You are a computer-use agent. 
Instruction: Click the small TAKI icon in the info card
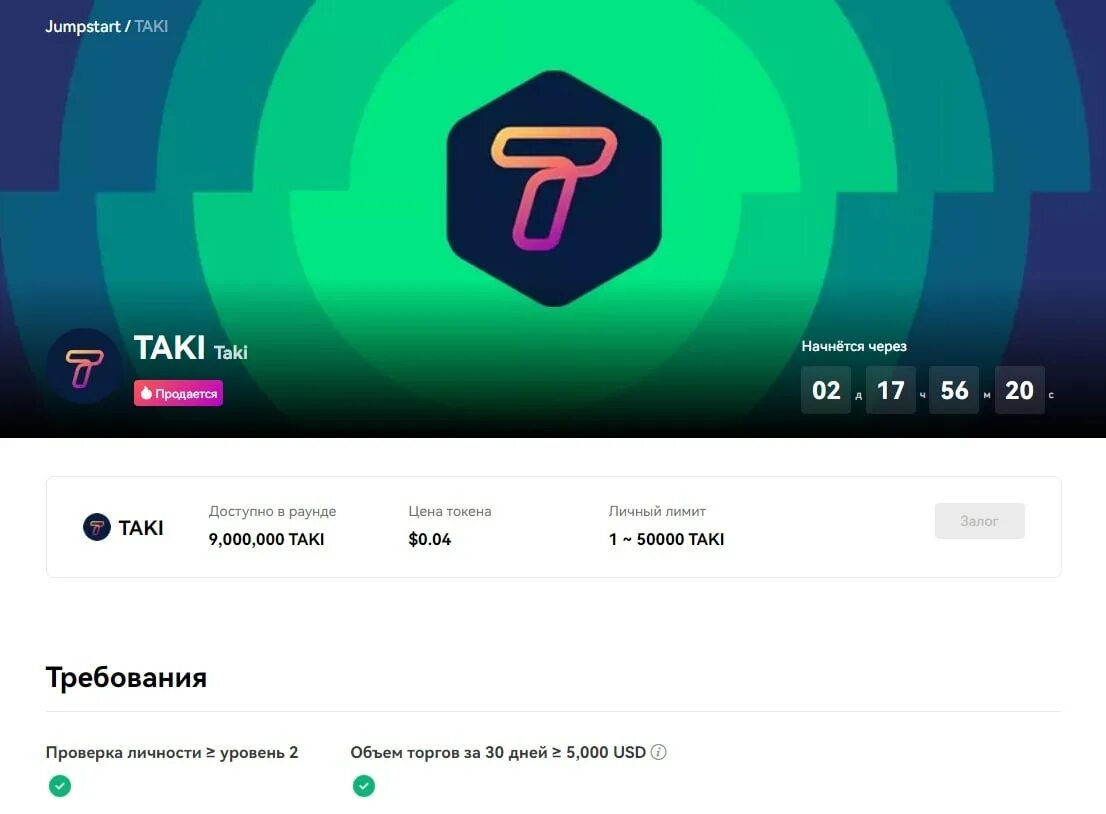tap(97, 527)
